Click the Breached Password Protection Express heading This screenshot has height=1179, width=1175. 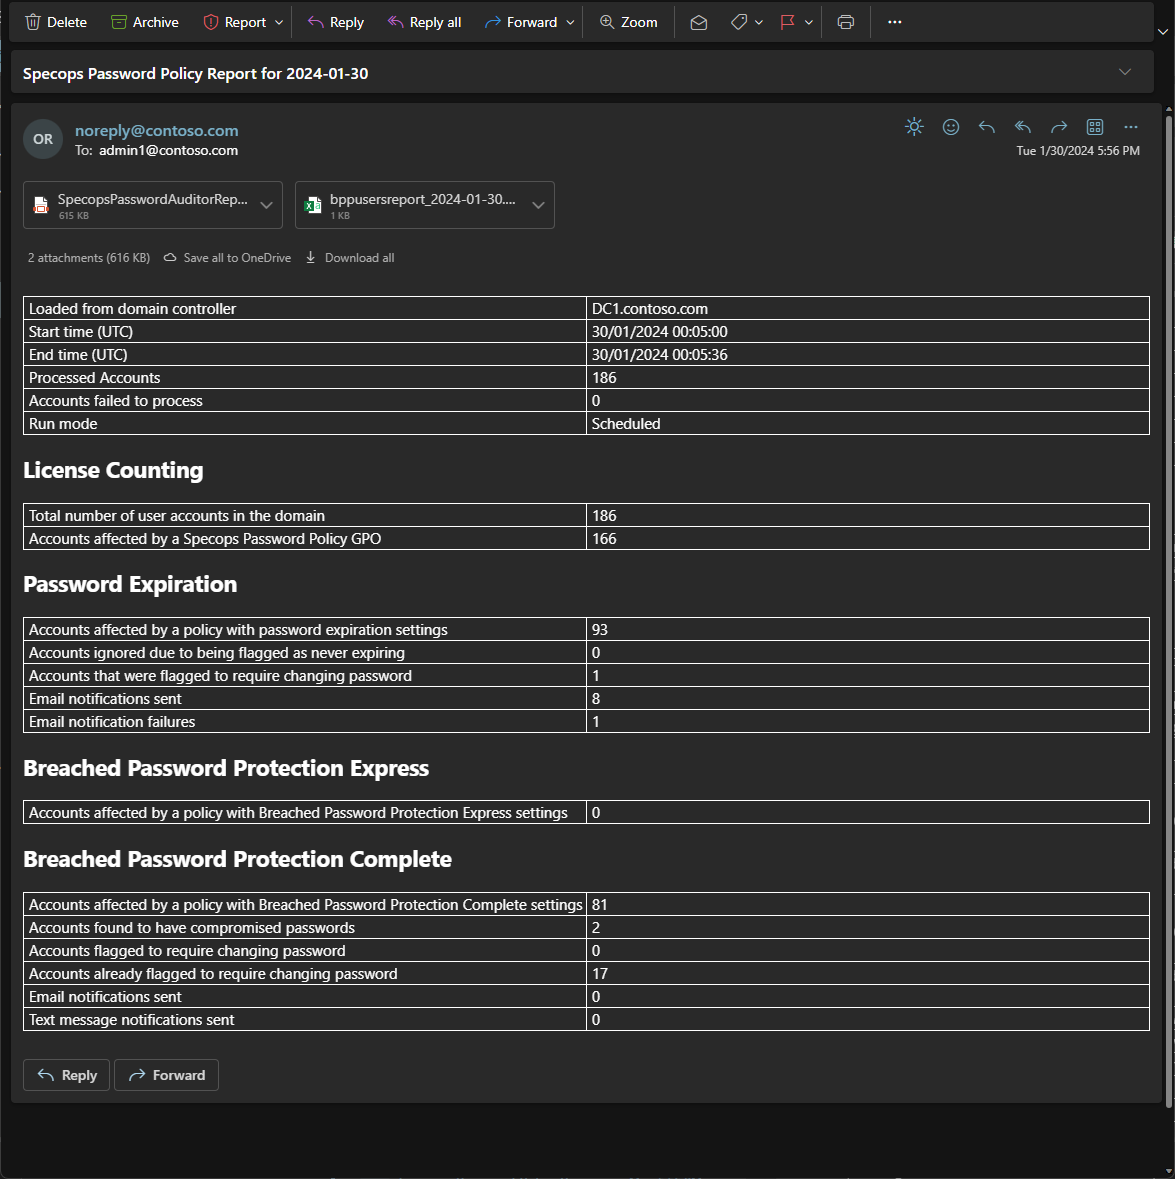pyautogui.click(x=226, y=768)
